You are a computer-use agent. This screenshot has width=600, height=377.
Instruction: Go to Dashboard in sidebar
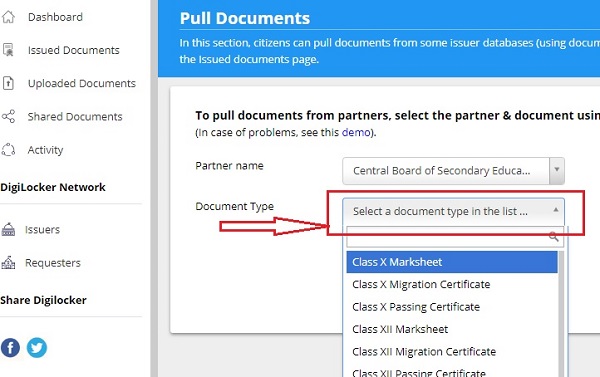point(55,17)
